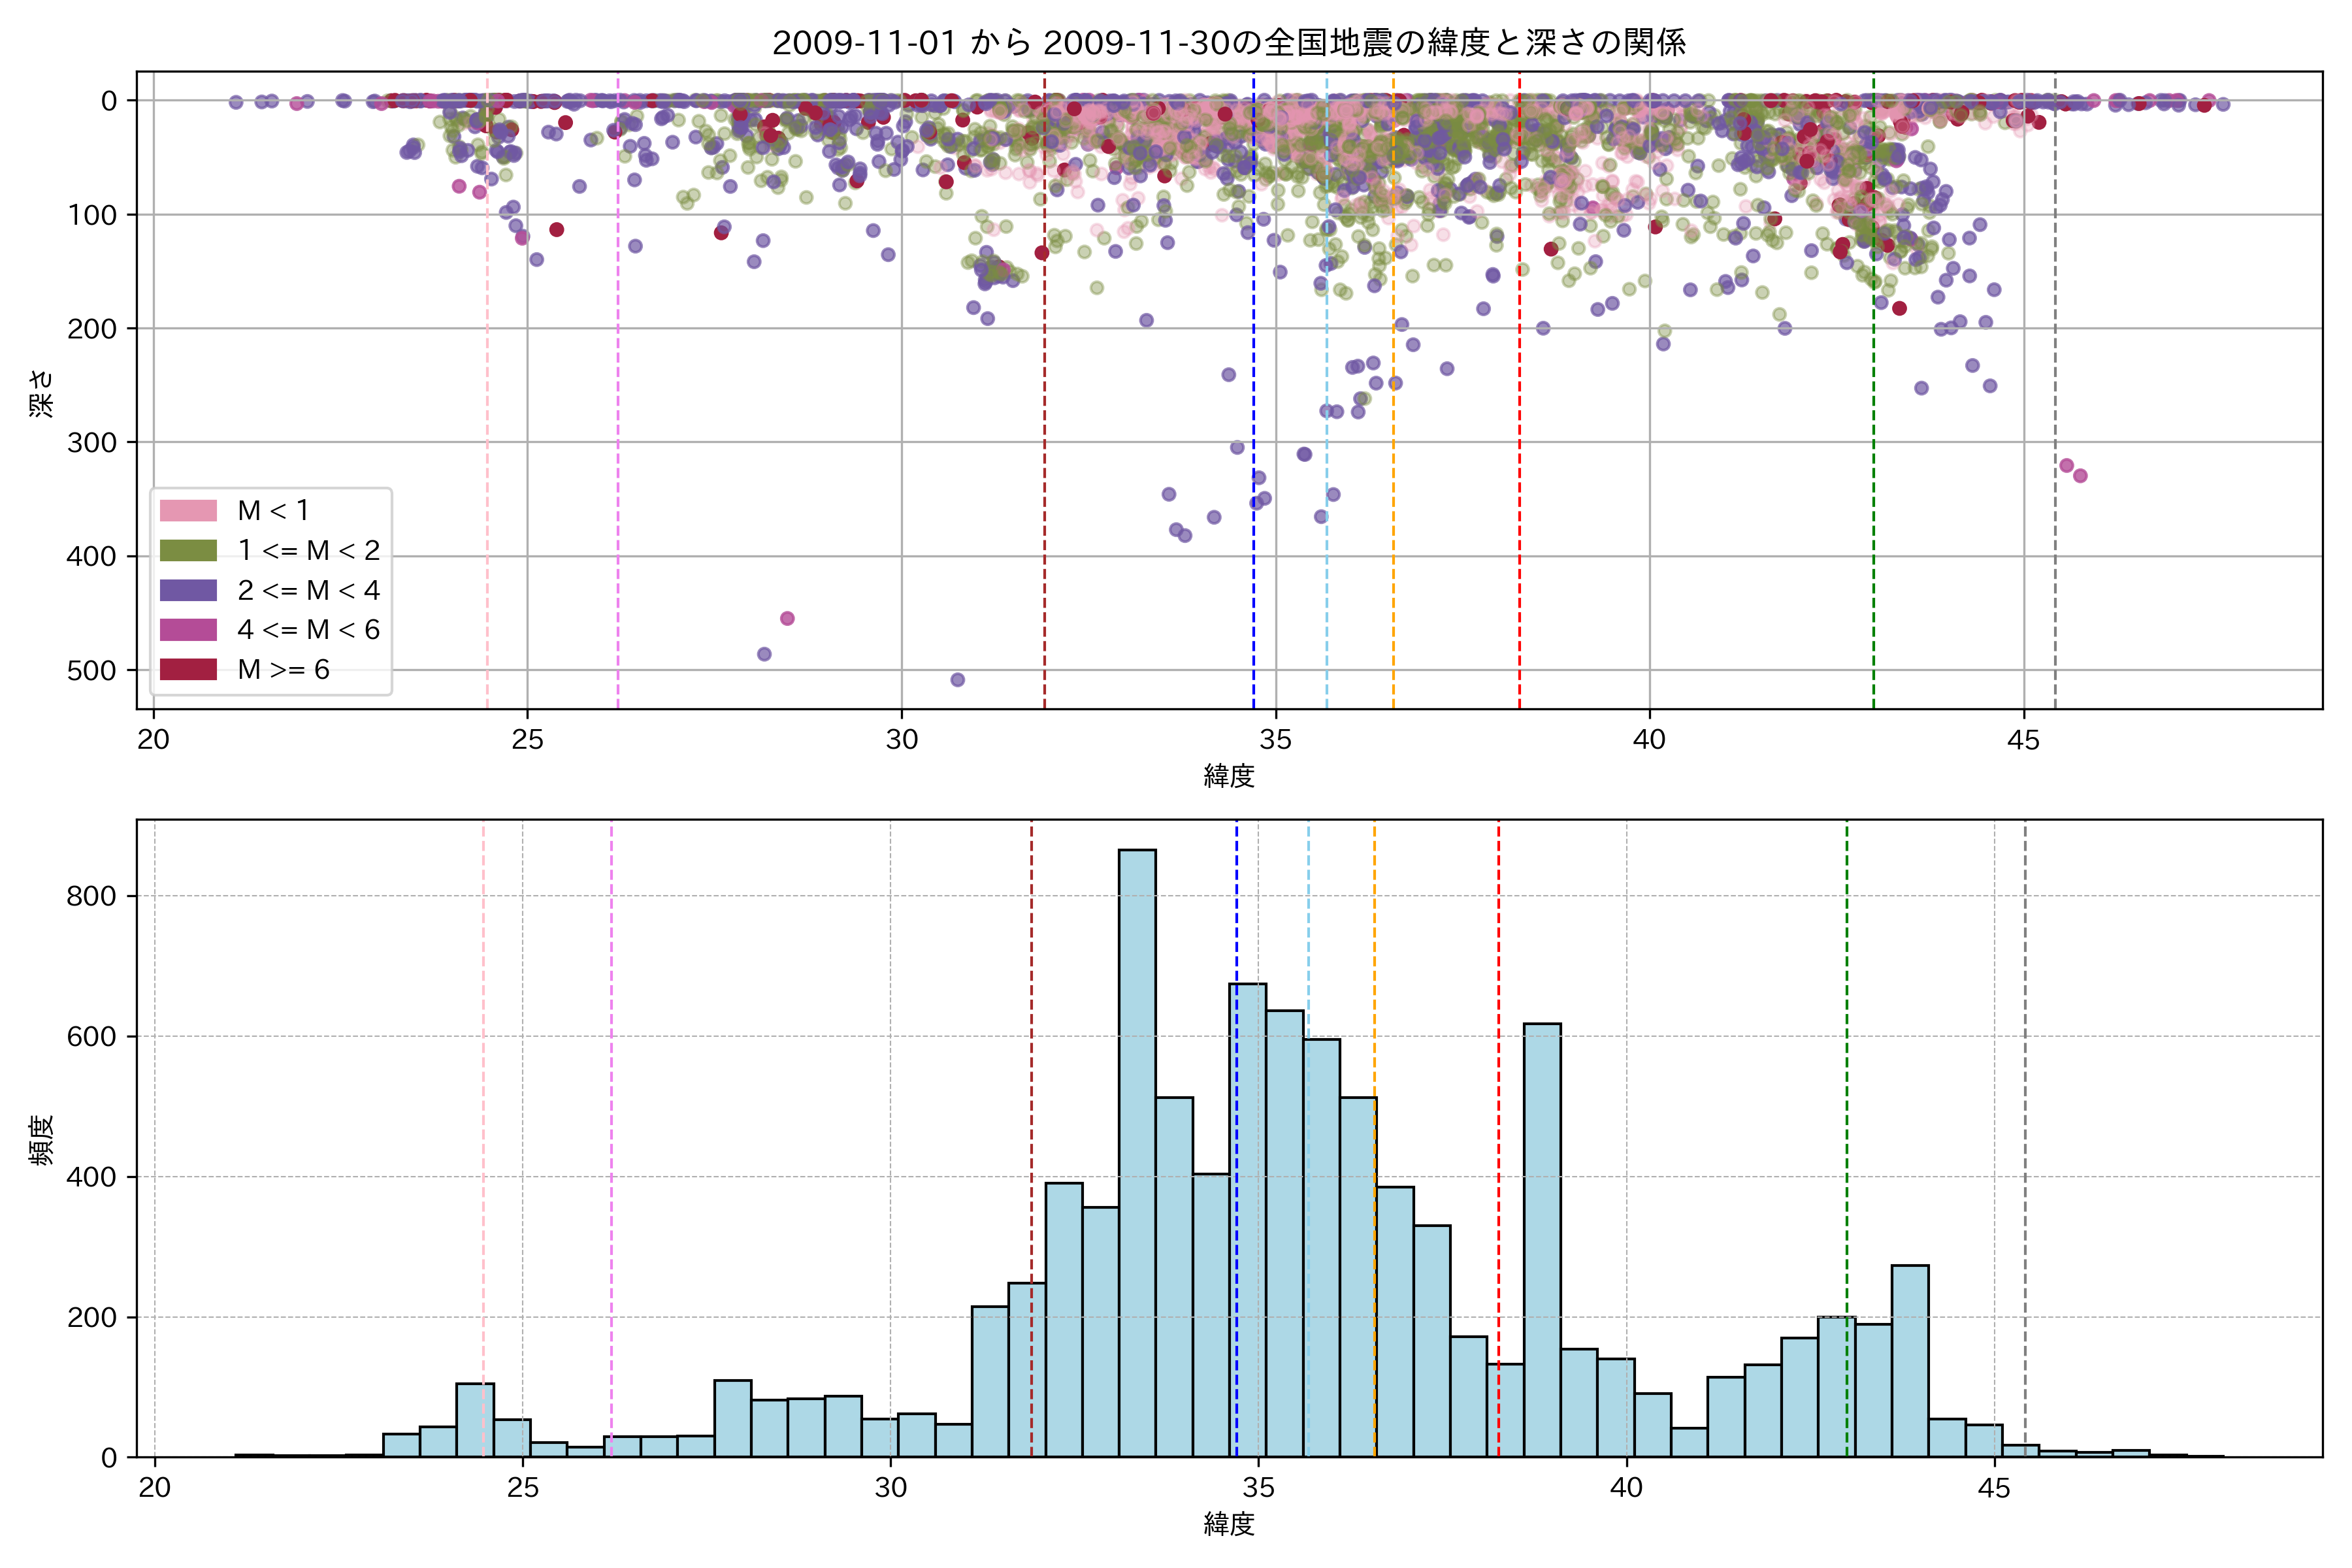This screenshot has width=2352, height=1568.
Task: Click the purple 2 <= M < 4 legend swatch
Action: coord(188,590)
